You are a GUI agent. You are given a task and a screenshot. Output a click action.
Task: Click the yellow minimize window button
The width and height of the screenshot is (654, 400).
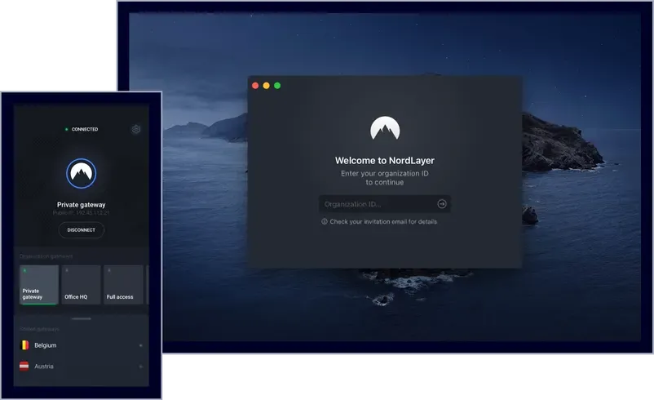point(266,86)
